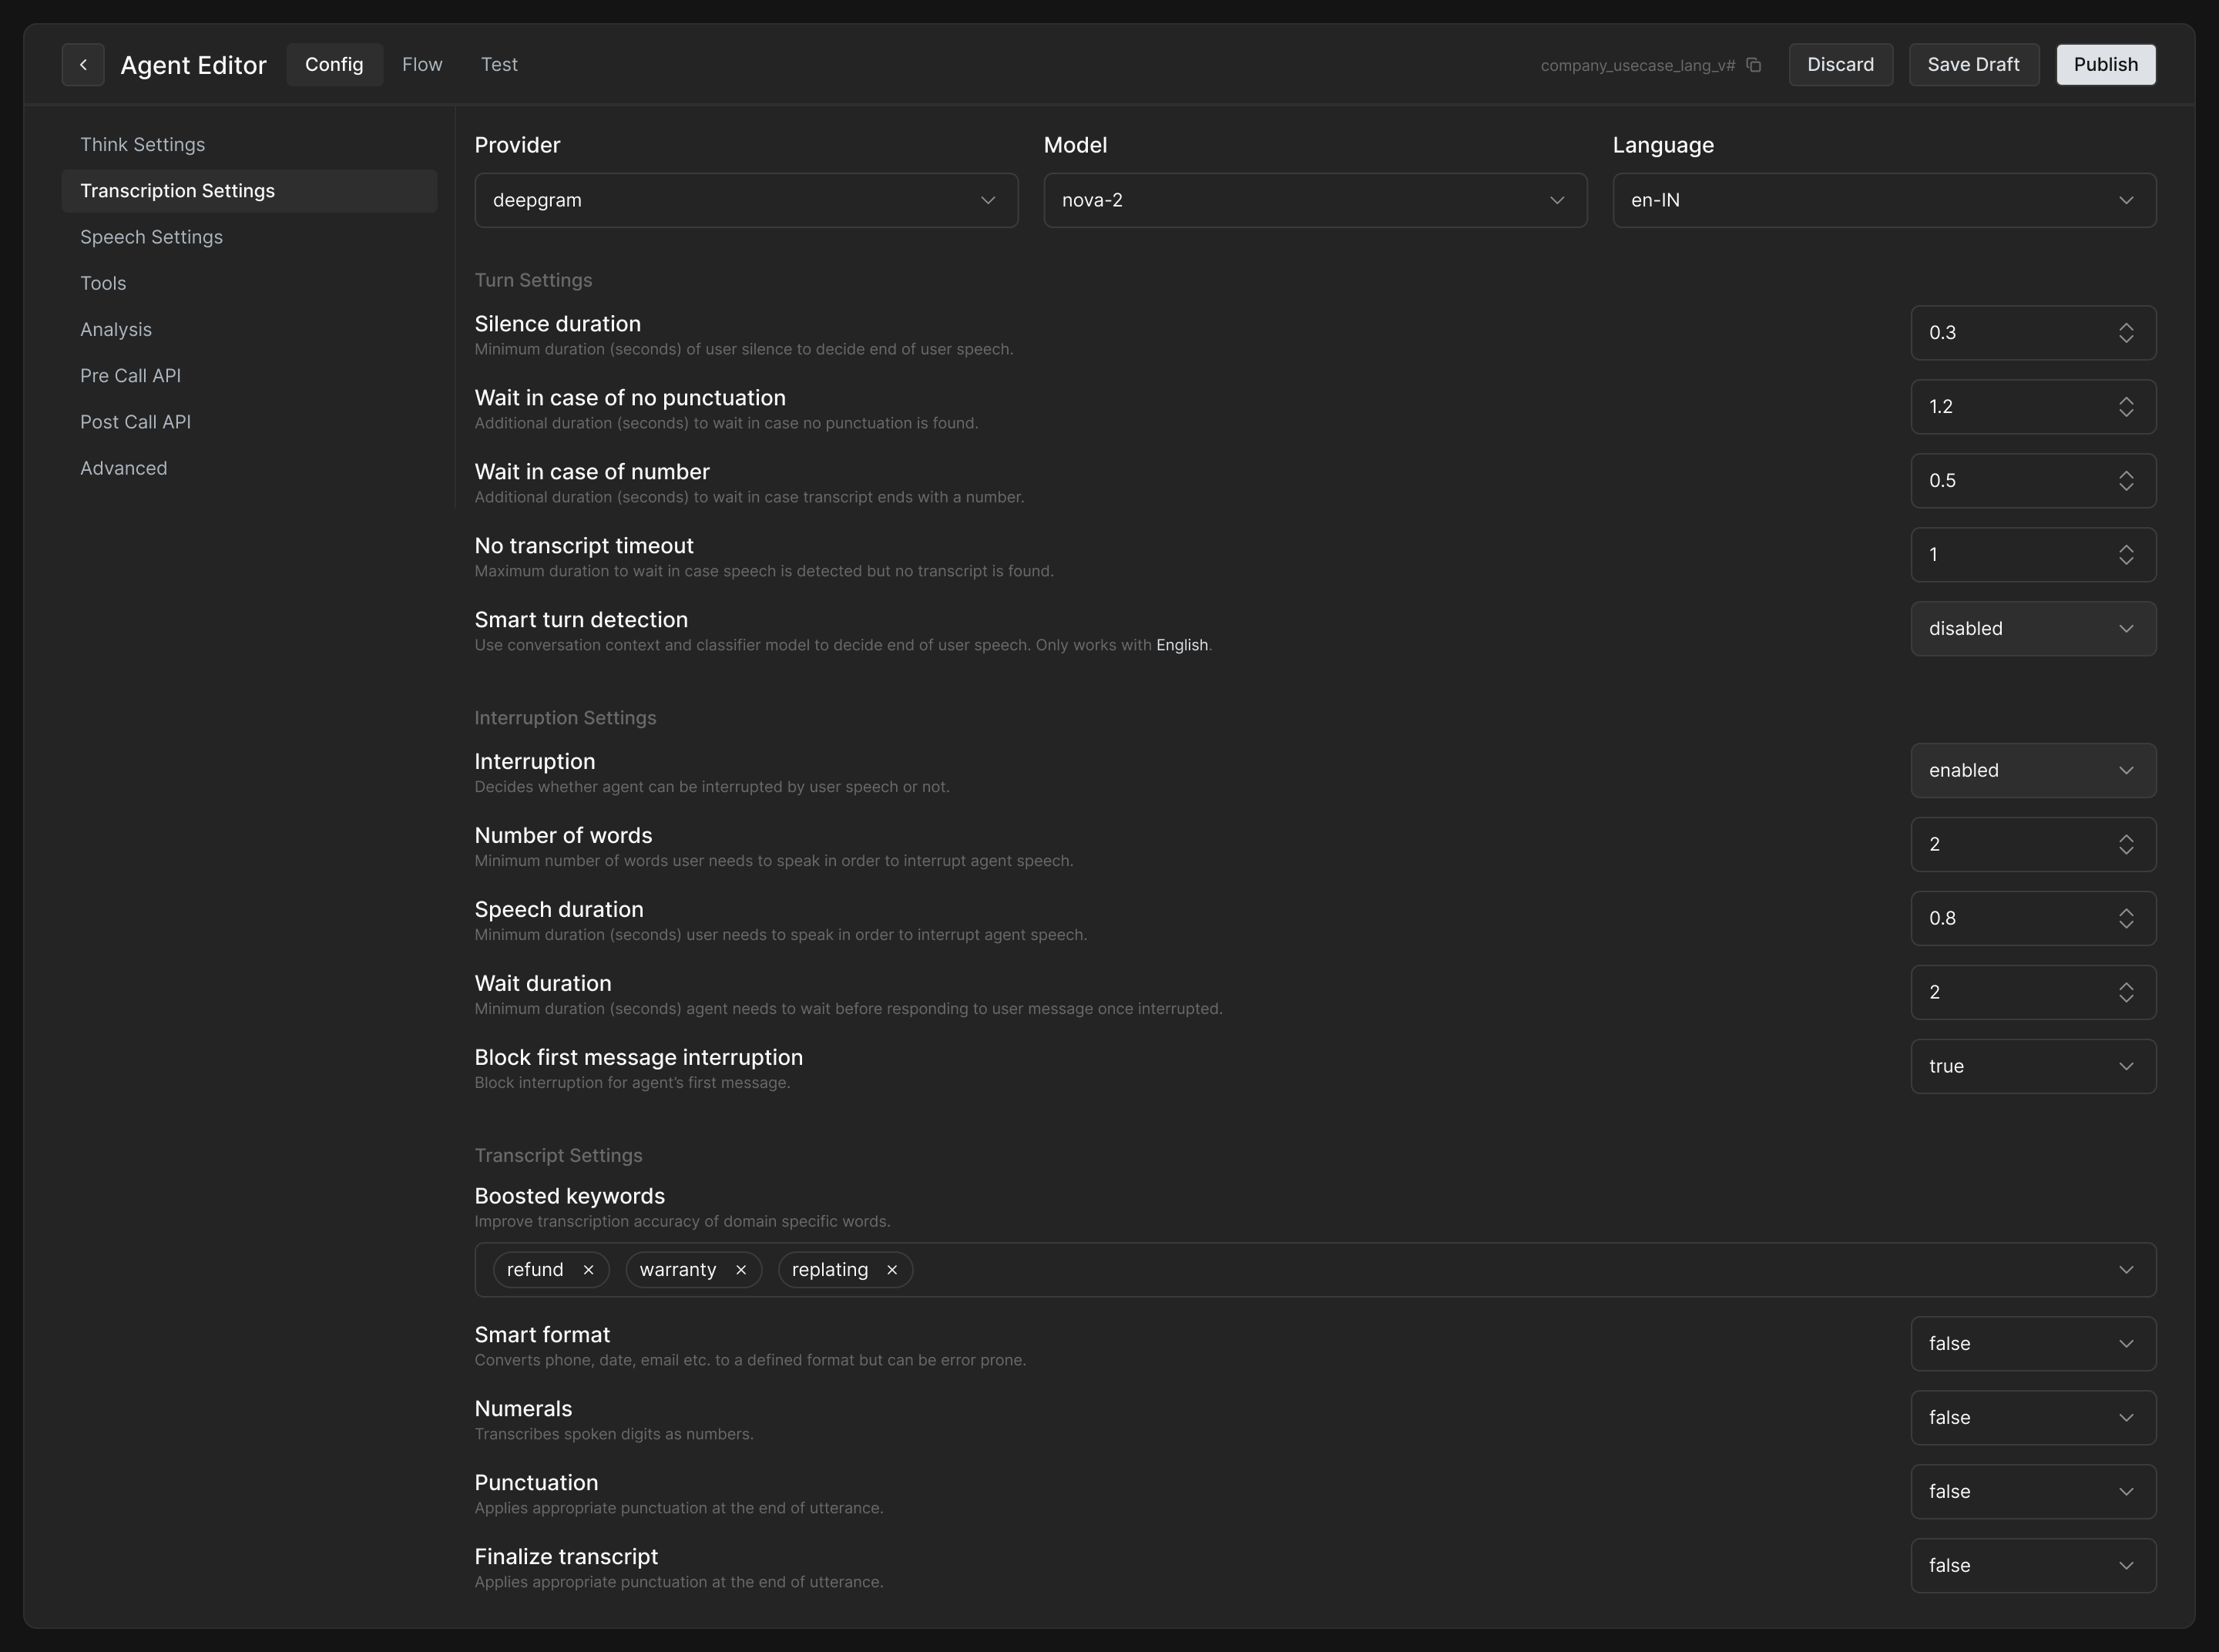Click Silence duration stepper arrows
This screenshot has height=1652, width=2219.
[x=2126, y=333]
